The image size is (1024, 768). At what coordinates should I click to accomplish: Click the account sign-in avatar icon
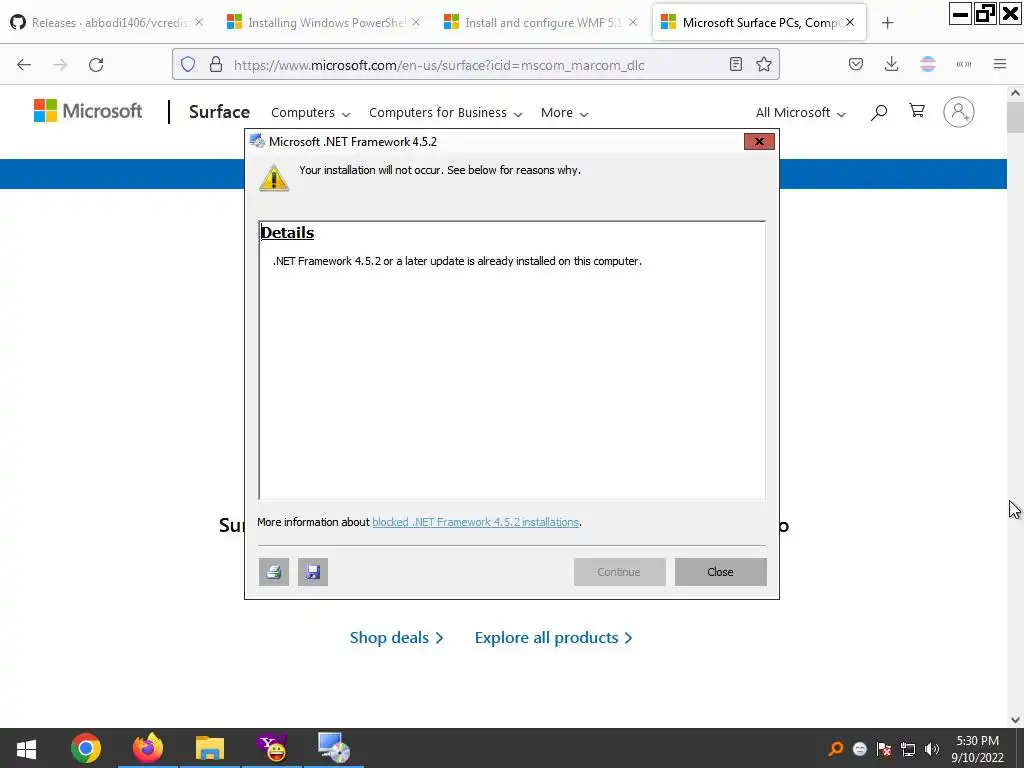click(x=959, y=112)
